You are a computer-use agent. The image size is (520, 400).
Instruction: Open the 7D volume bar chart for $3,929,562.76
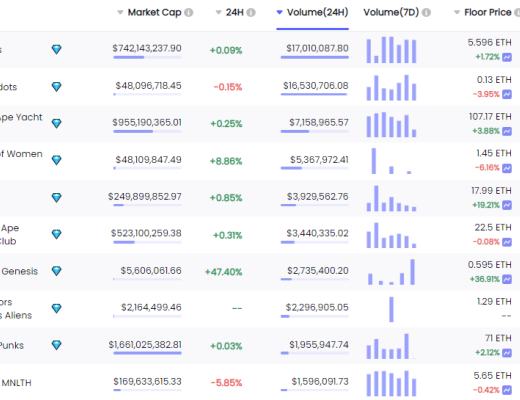[x=391, y=198]
